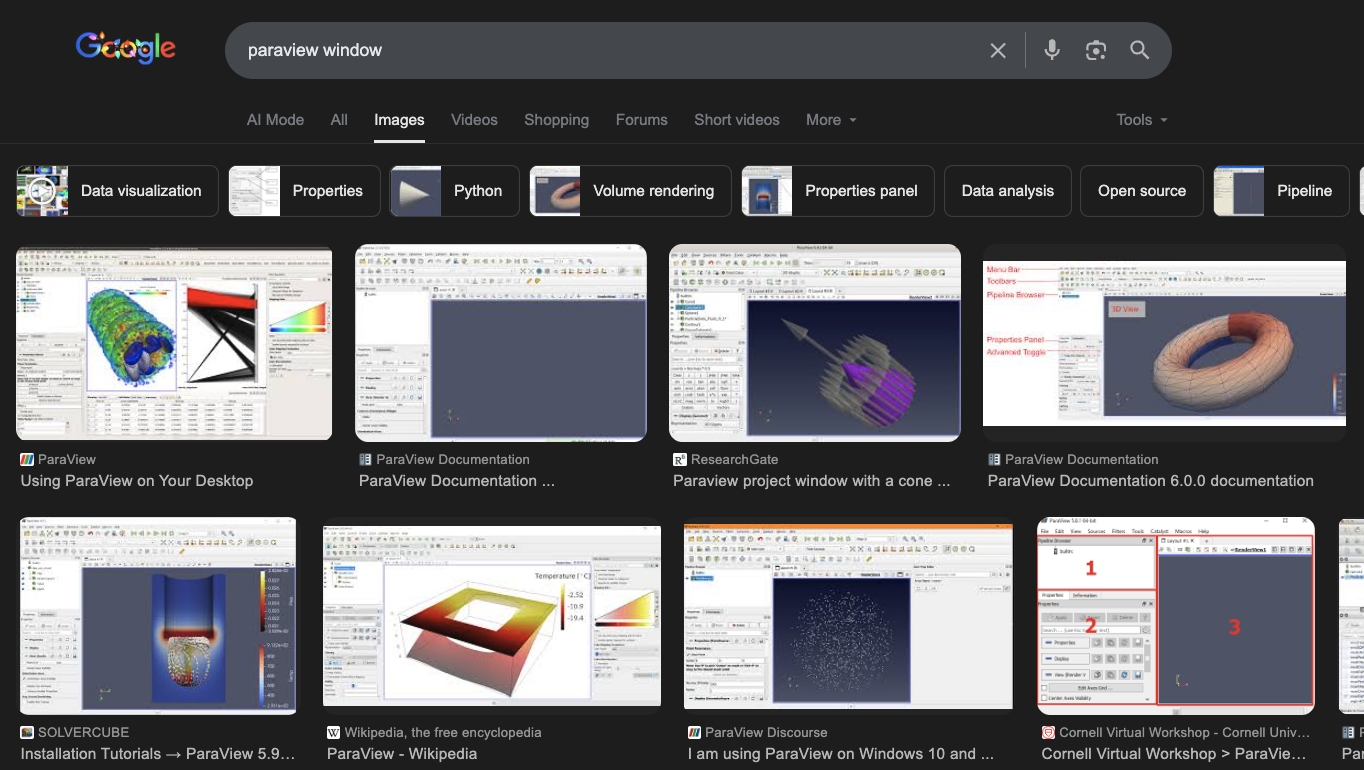Filter by the Data analysis chip
The image size is (1364, 770).
pyautogui.click(x=1007, y=191)
